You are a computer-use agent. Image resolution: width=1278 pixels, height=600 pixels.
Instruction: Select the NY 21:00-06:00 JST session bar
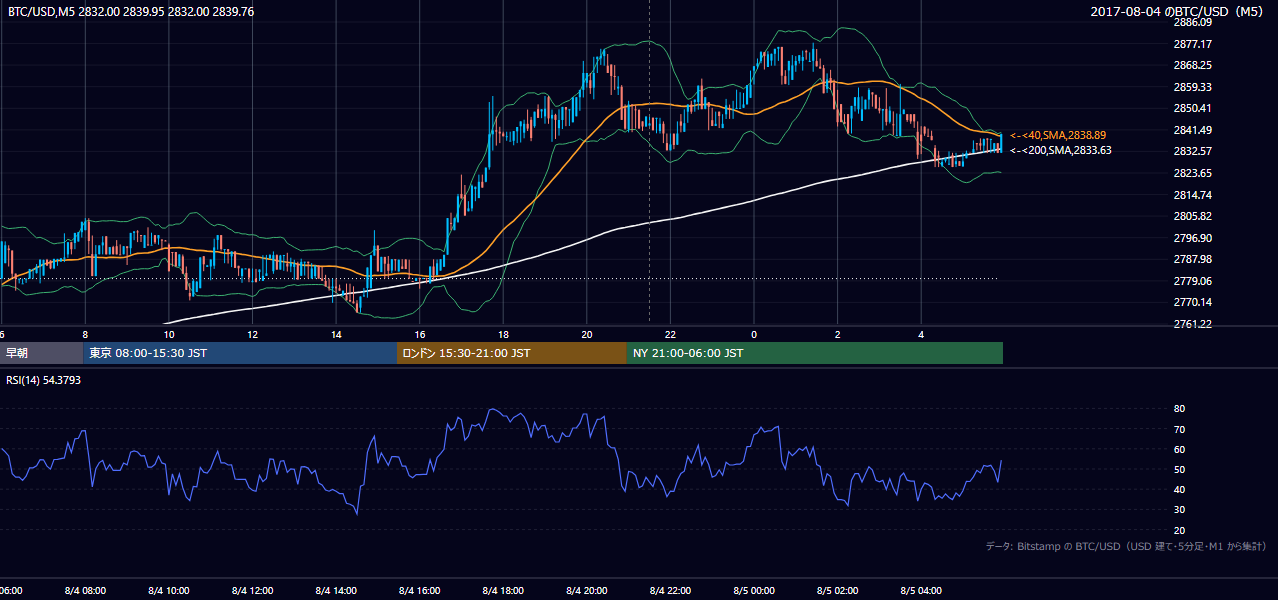815,353
